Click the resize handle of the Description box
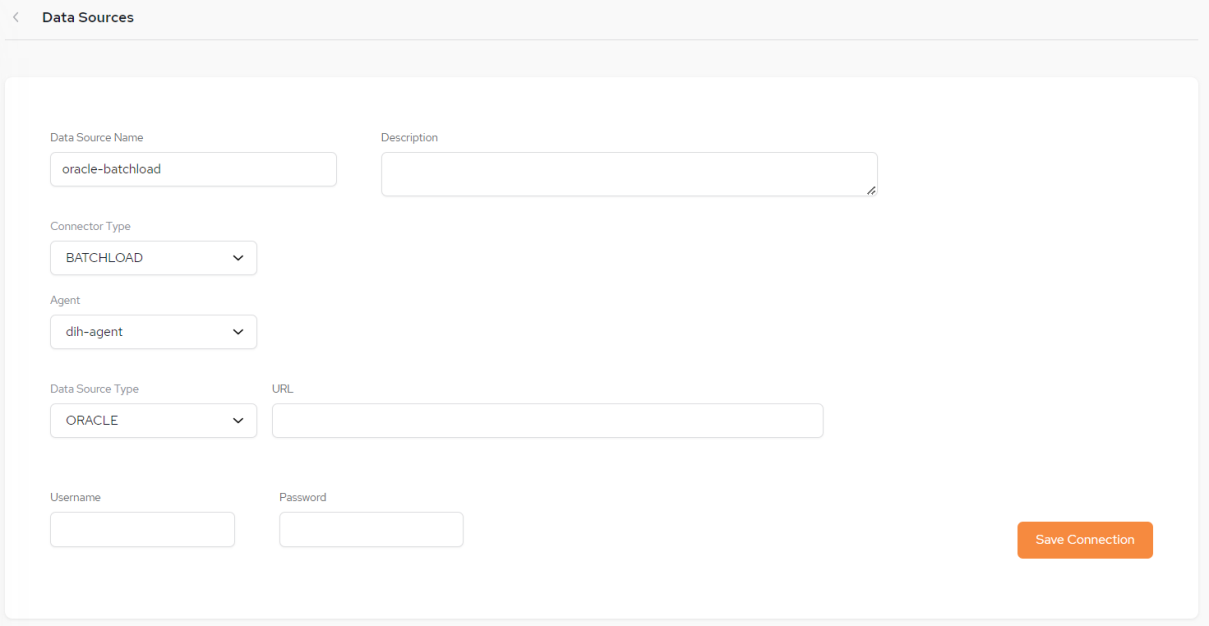This screenshot has width=1209, height=626. 871,190
